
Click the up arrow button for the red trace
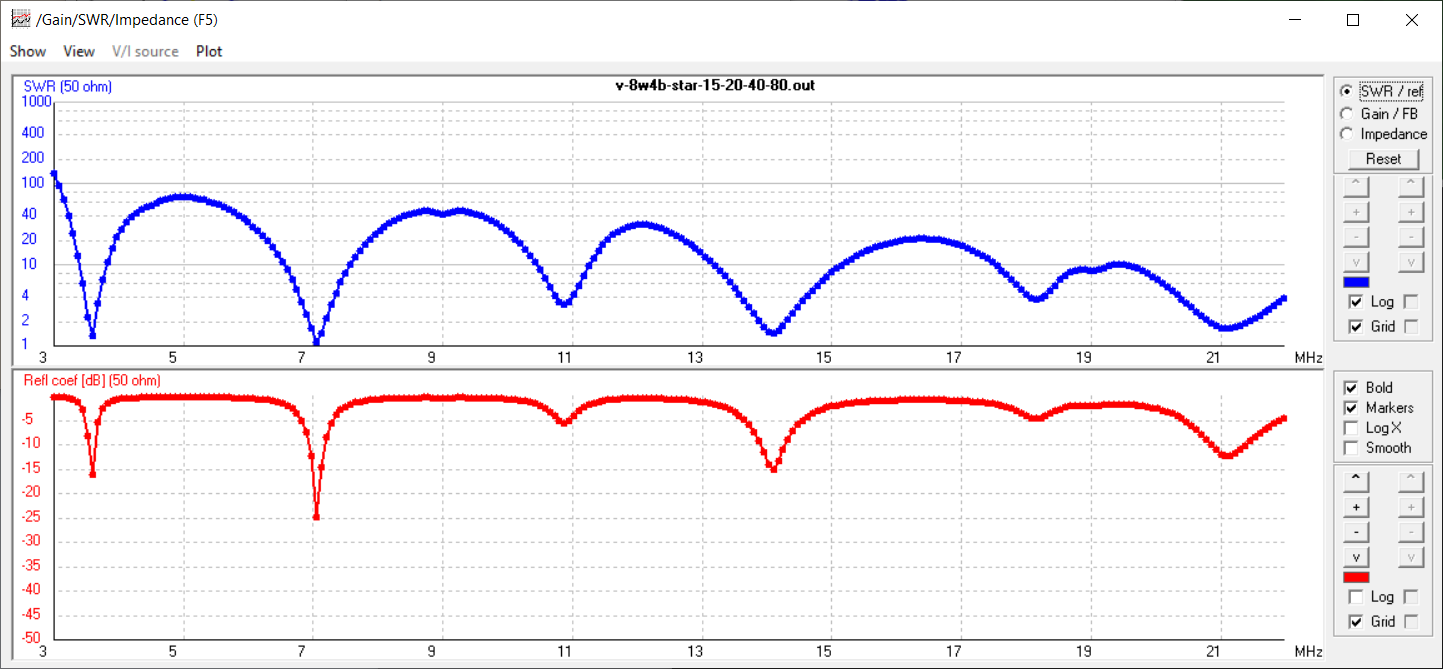coord(1355,481)
